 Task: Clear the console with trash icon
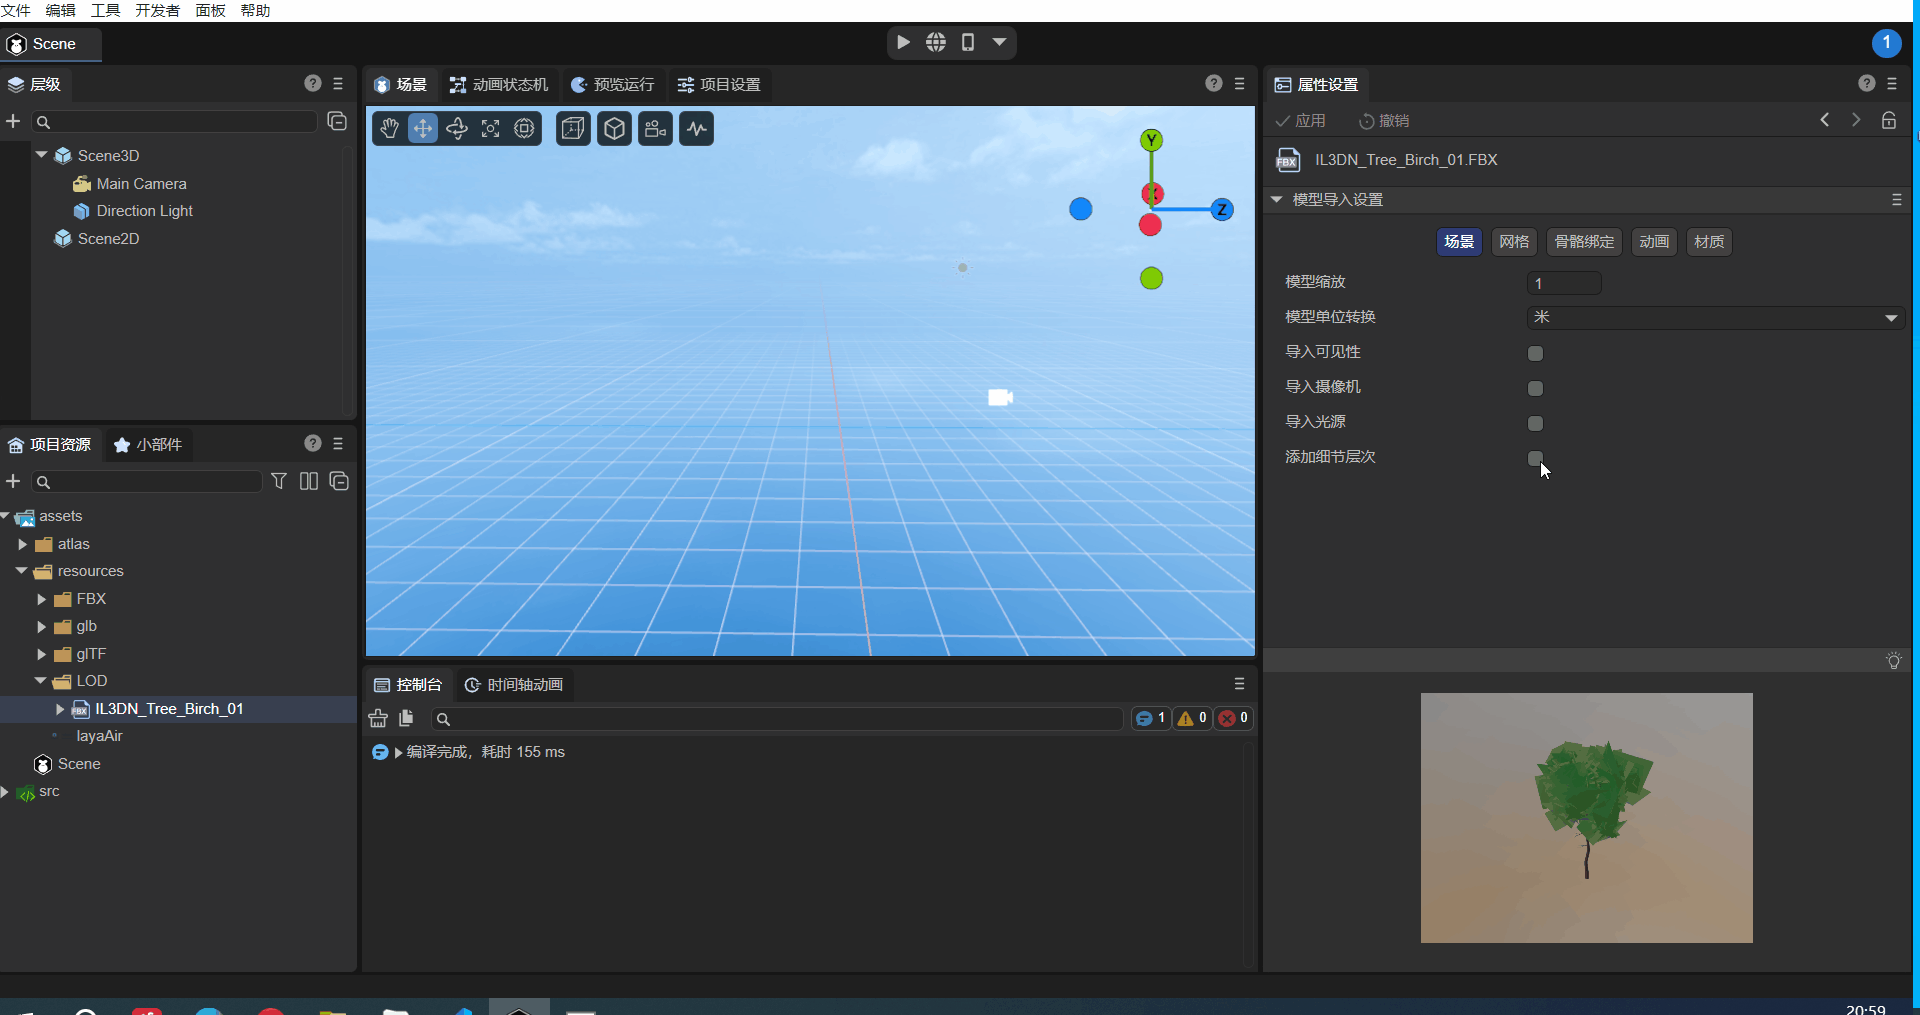point(378,718)
